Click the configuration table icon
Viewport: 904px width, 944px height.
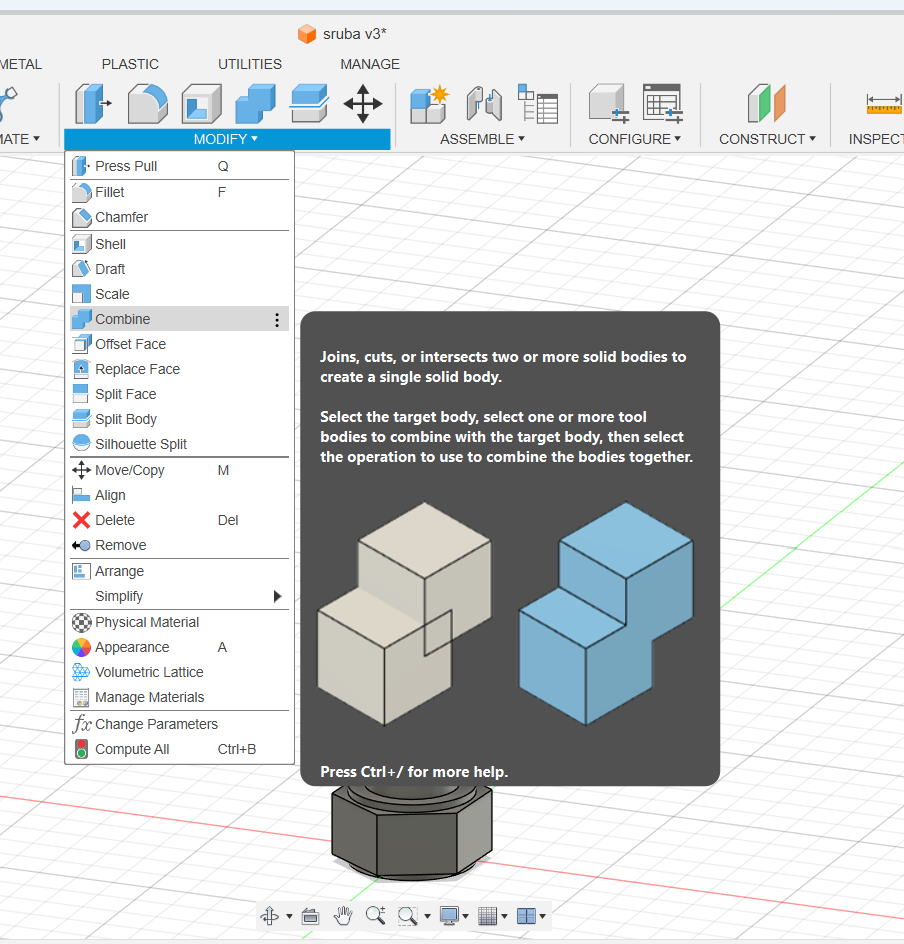(663, 104)
